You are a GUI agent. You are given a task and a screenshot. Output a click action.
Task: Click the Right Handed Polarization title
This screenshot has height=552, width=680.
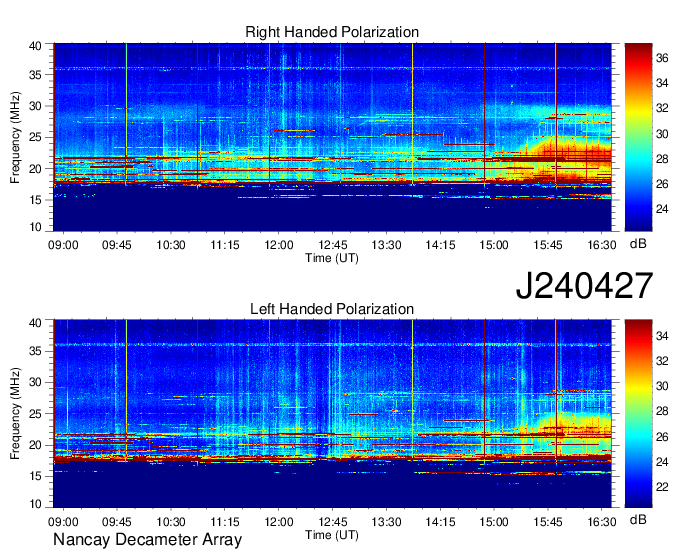[332, 32]
